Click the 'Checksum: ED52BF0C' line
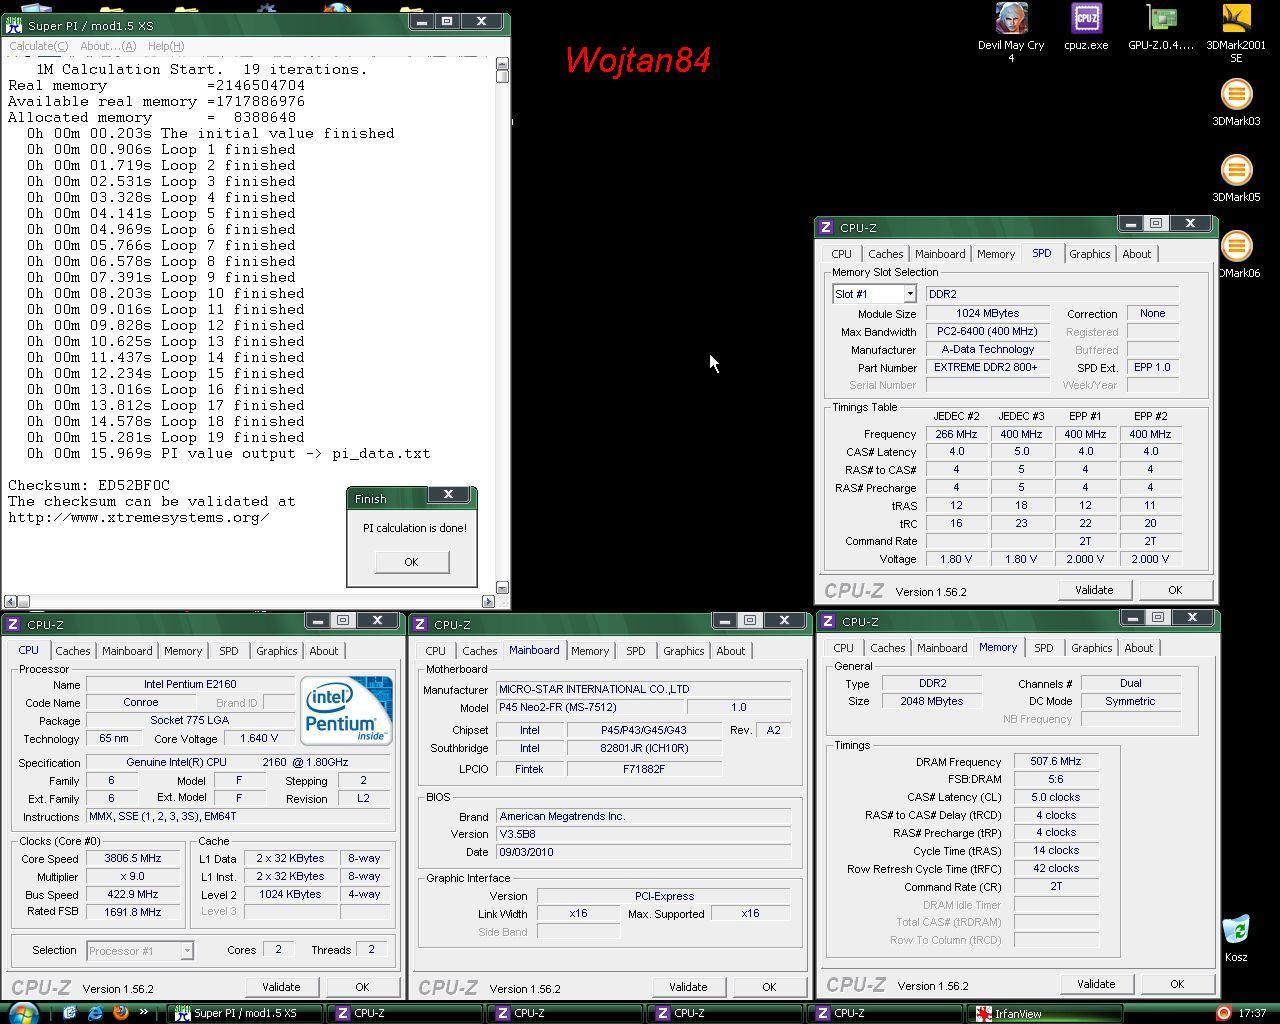Viewport: 1280px width, 1024px height. pos(89,486)
